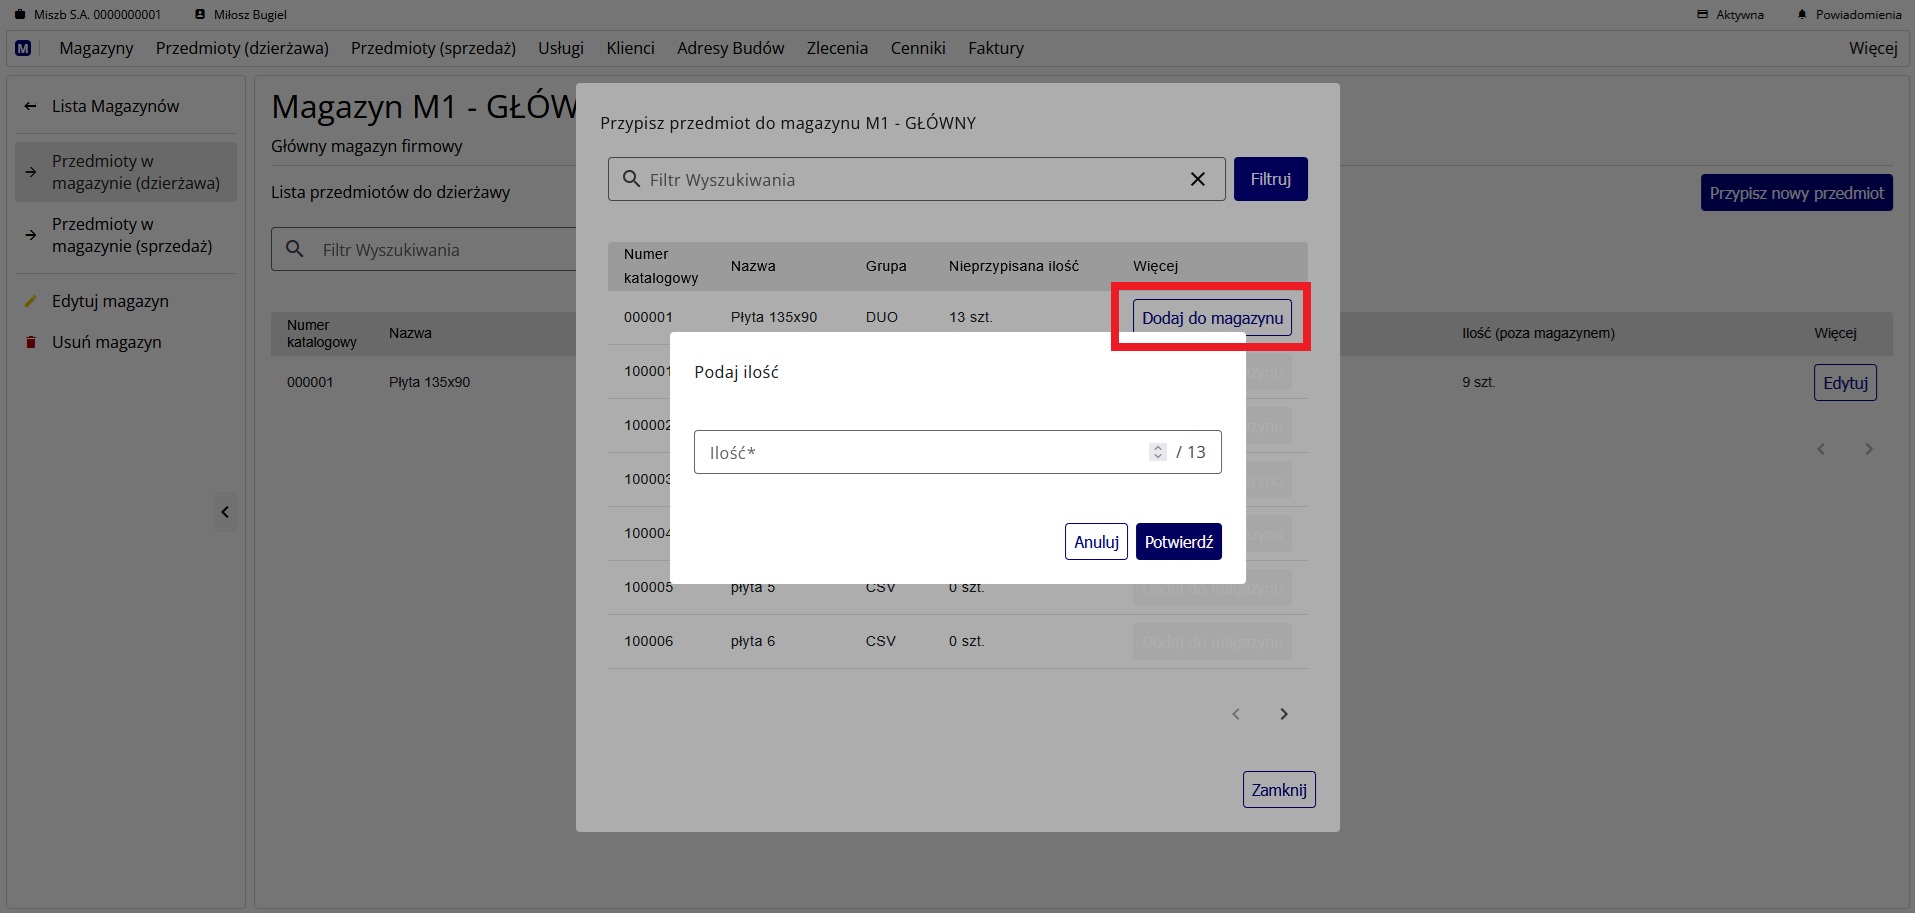This screenshot has width=1915, height=913.
Task: Click the Aktywna status icon
Action: tap(1703, 15)
